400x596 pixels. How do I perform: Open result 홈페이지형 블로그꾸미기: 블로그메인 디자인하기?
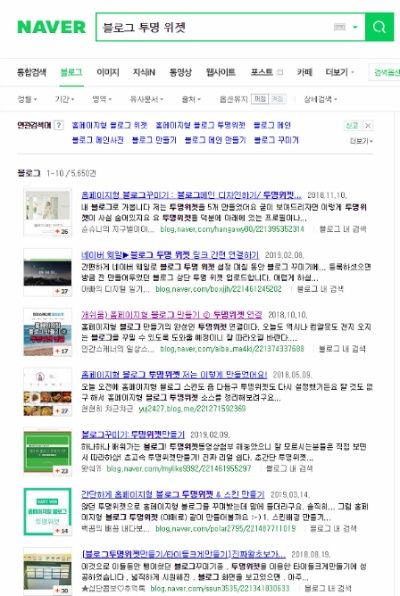click(191, 195)
